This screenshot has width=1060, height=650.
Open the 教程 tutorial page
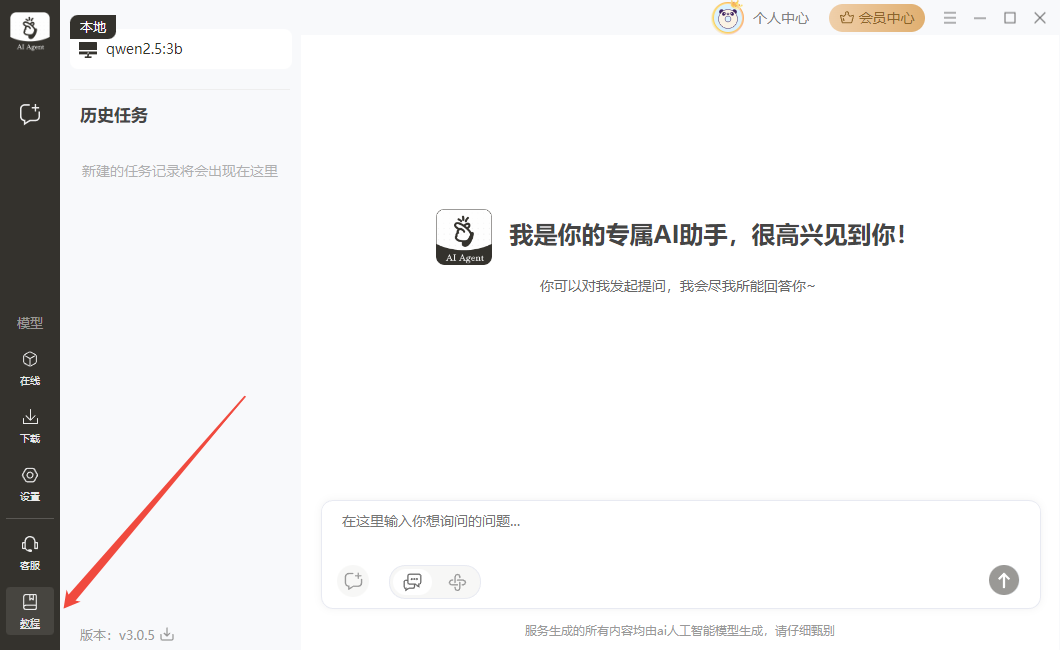coord(30,610)
